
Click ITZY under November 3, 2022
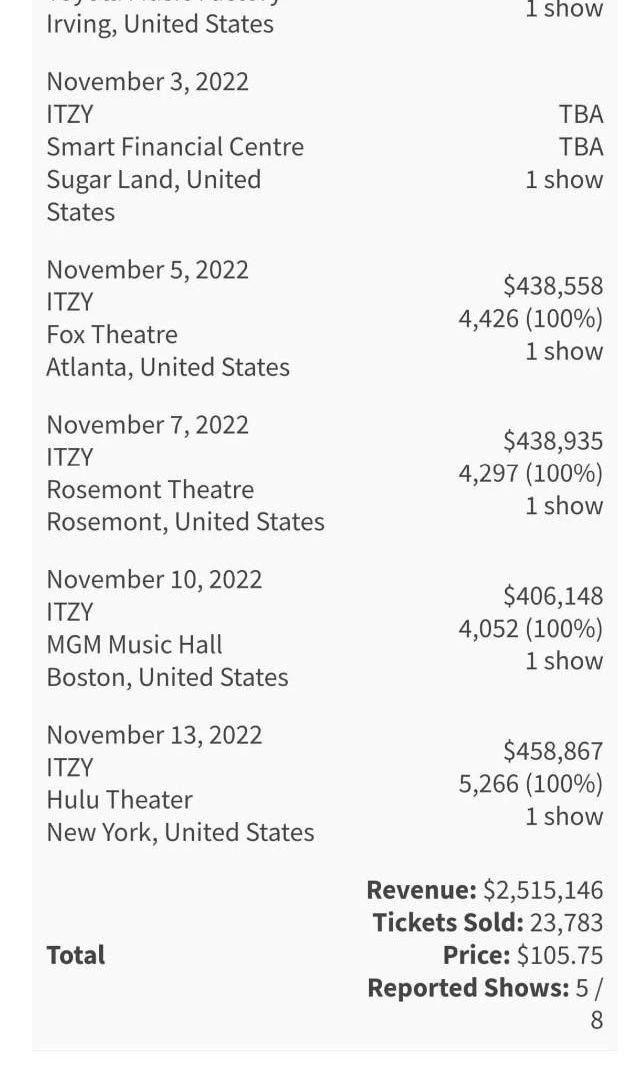click(x=69, y=114)
